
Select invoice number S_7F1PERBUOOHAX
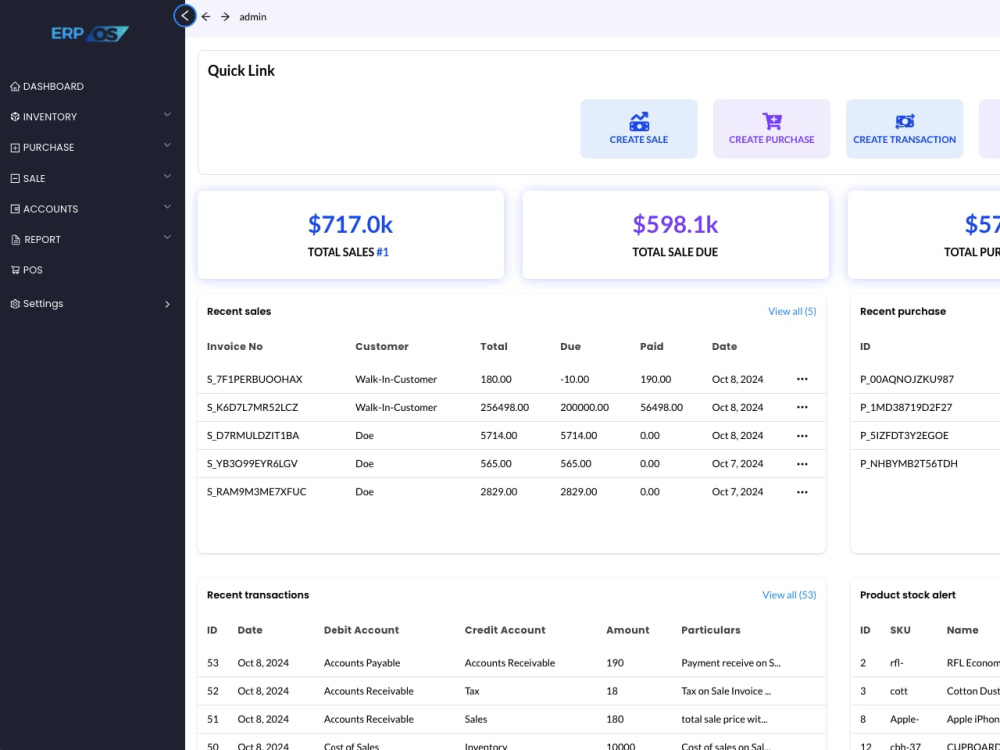click(x=254, y=379)
